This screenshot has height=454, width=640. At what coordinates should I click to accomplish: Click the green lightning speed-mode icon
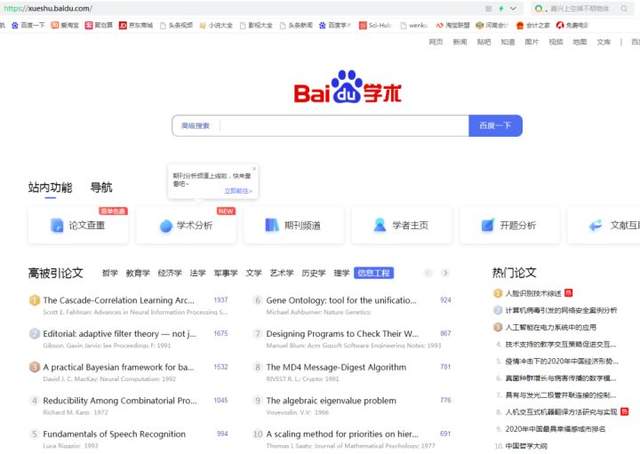tap(501, 8)
